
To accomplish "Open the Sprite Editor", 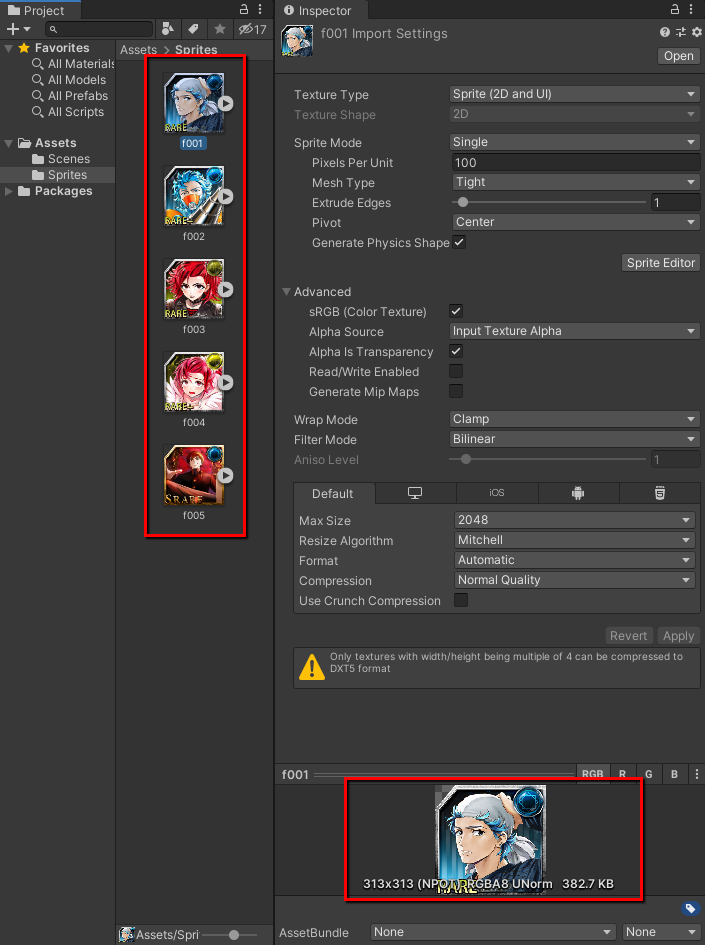I will 660,263.
